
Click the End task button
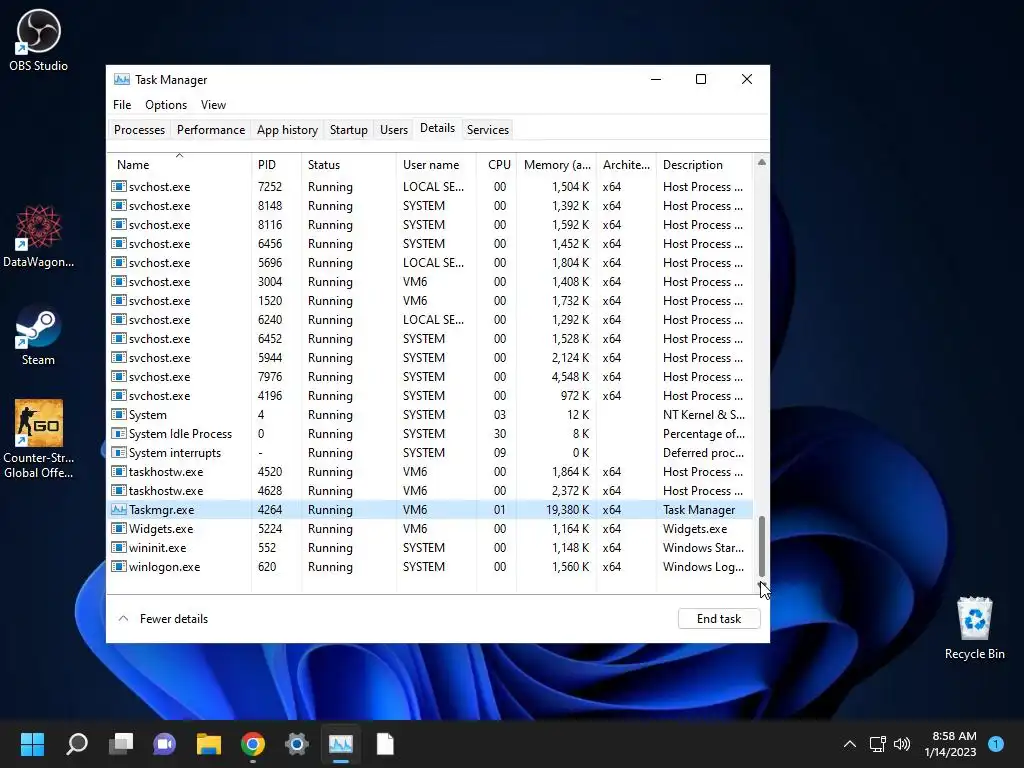719,618
